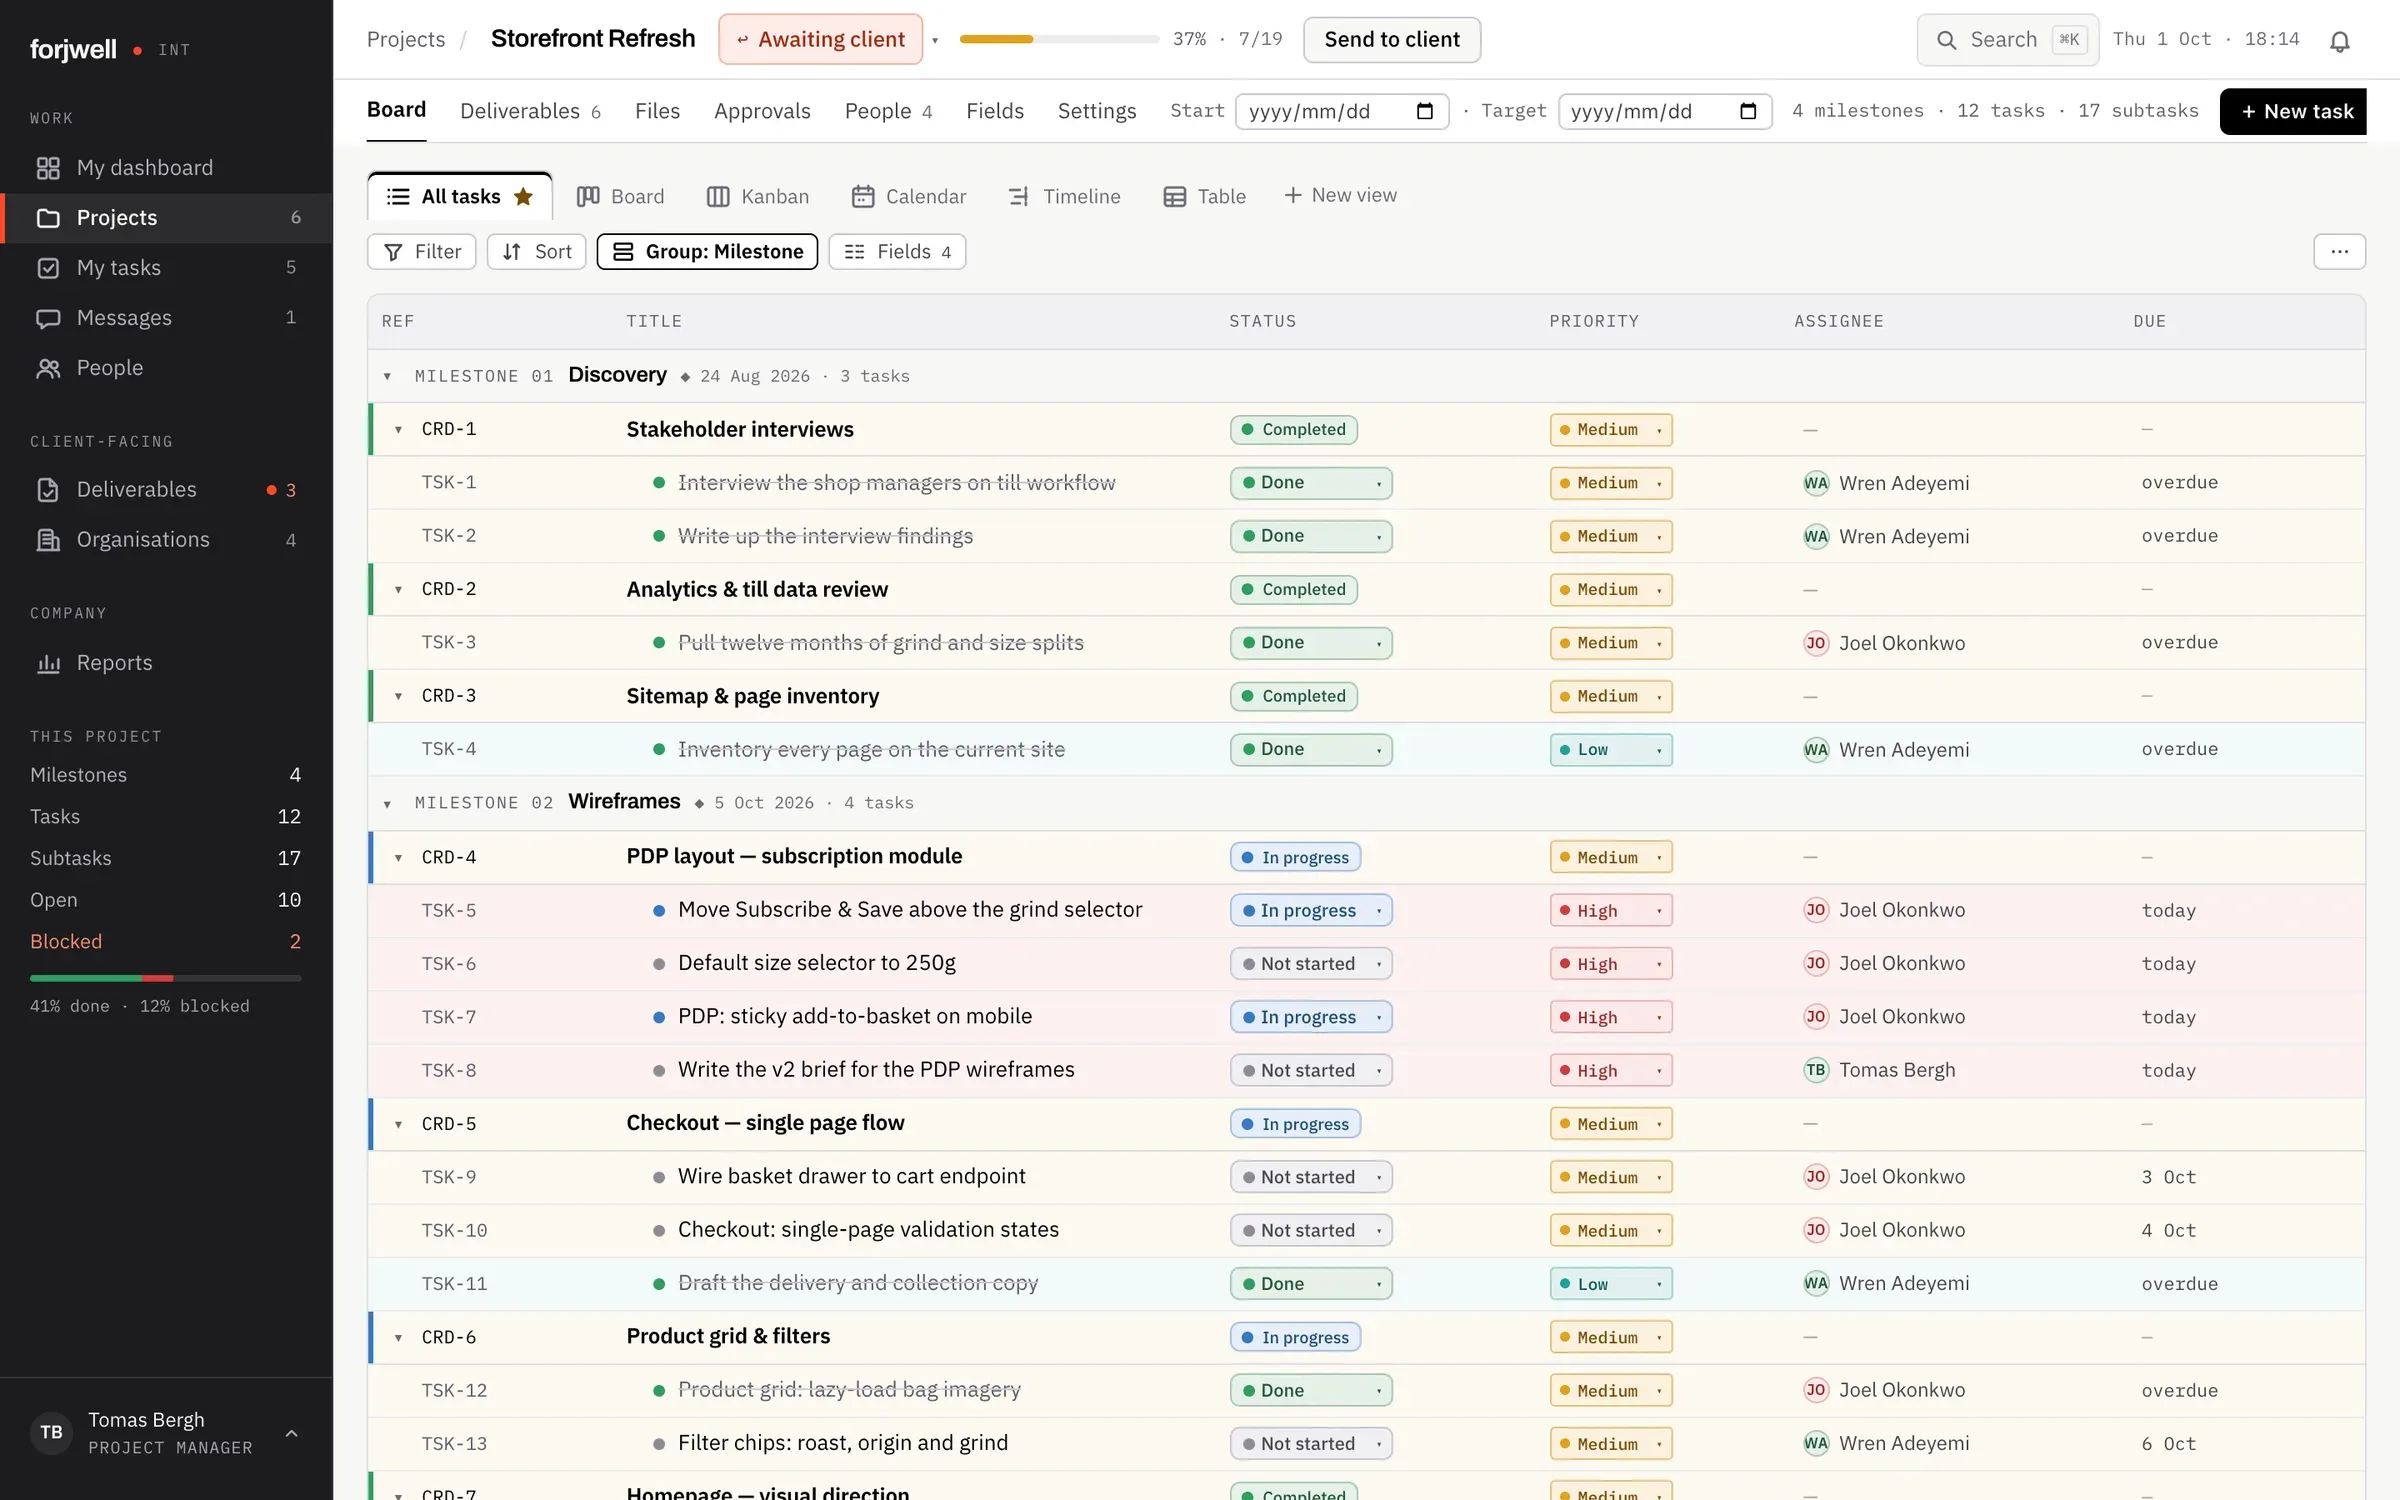This screenshot has height=1500, width=2400.
Task: Click the Projects folder icon
Action: (48, 218)
